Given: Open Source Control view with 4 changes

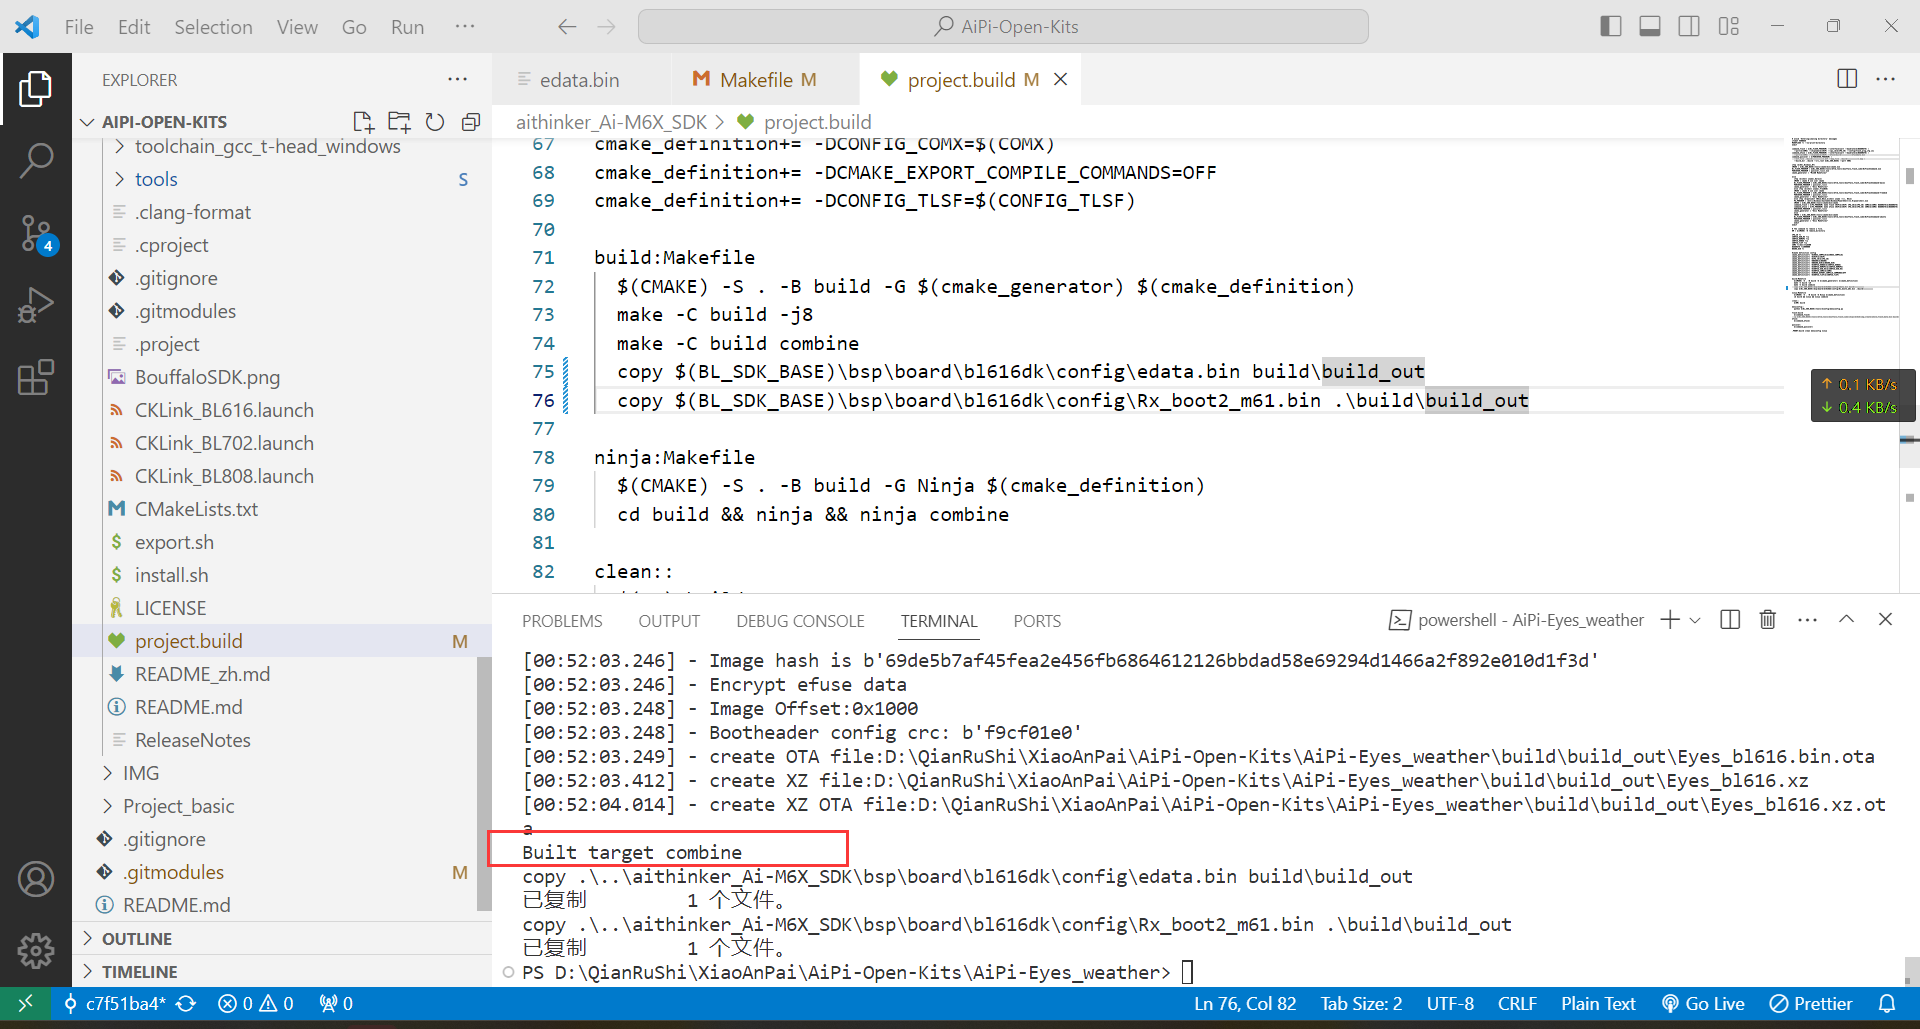Looking at the screenshot, I should (38, 234).
